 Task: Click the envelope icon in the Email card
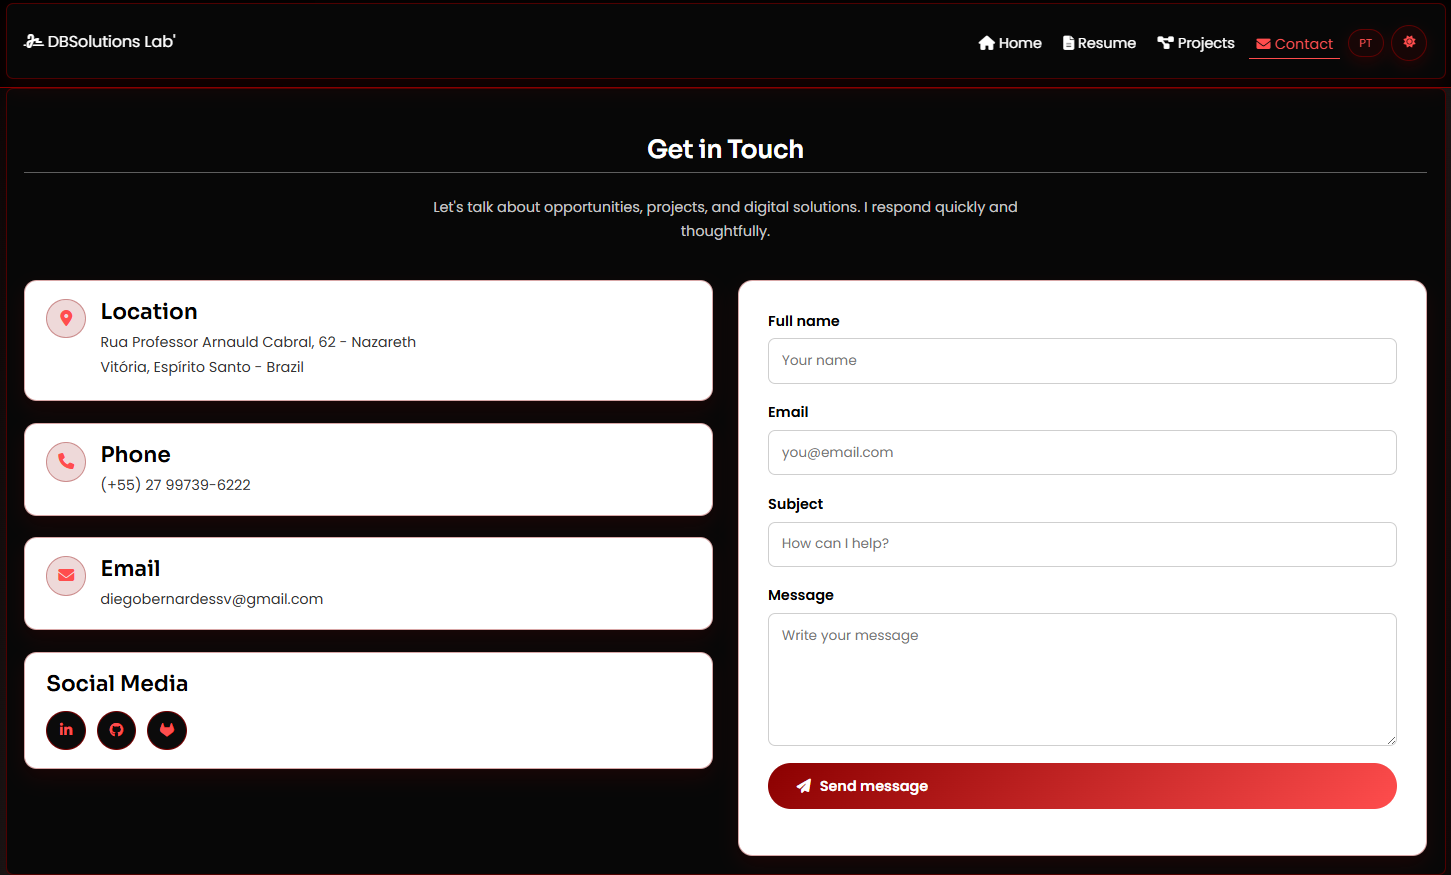pyautogui.click(x=65, y=576)
